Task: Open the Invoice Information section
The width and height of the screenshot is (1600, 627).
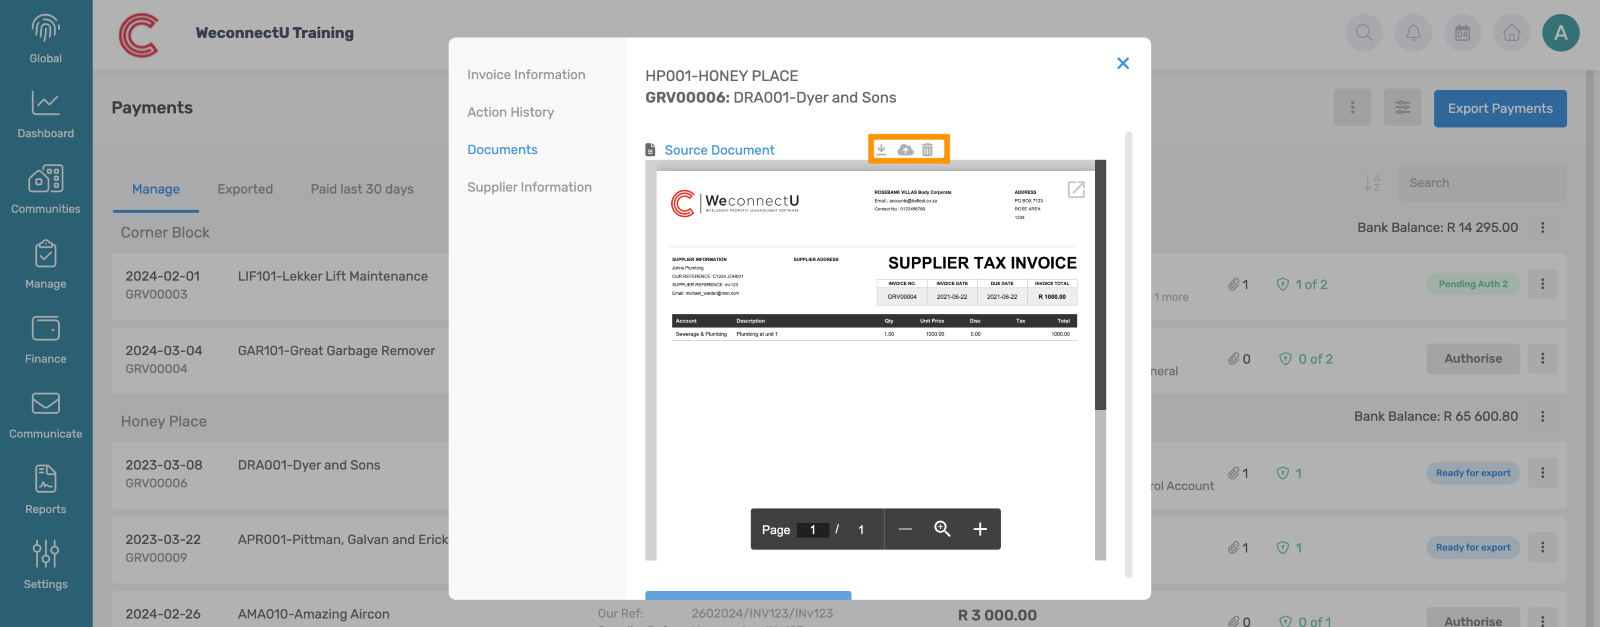Action: [x=526, y=75]
